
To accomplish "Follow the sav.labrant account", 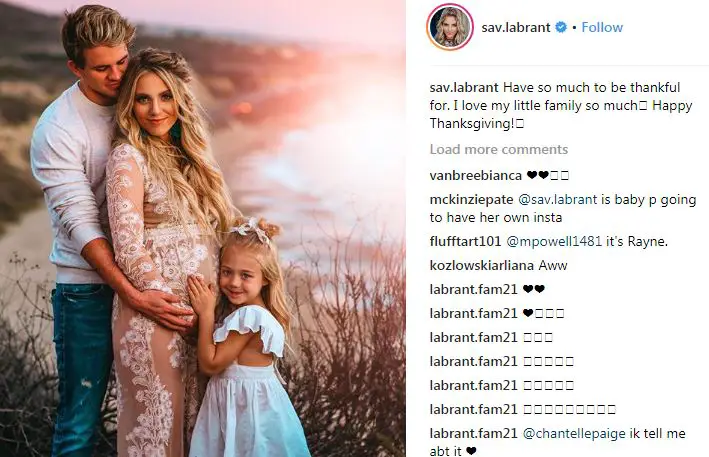I will tap(602, 27).
